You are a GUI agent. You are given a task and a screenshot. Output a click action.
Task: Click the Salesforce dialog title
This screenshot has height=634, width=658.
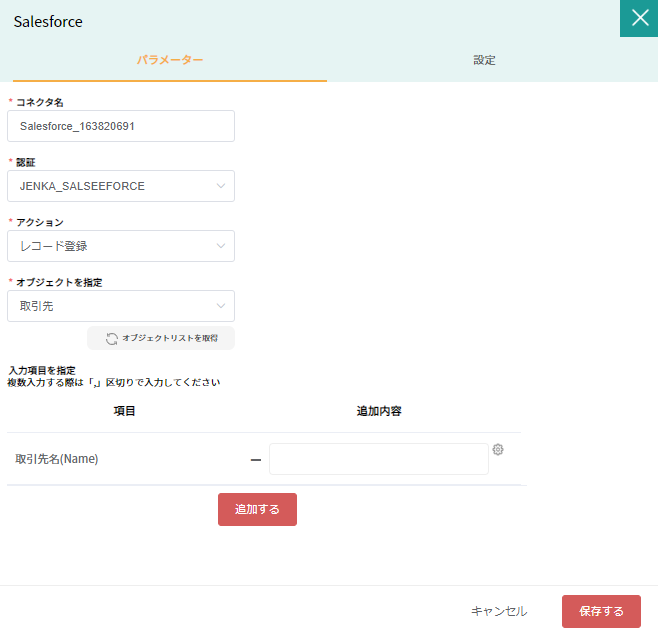(x=48, y=22)
